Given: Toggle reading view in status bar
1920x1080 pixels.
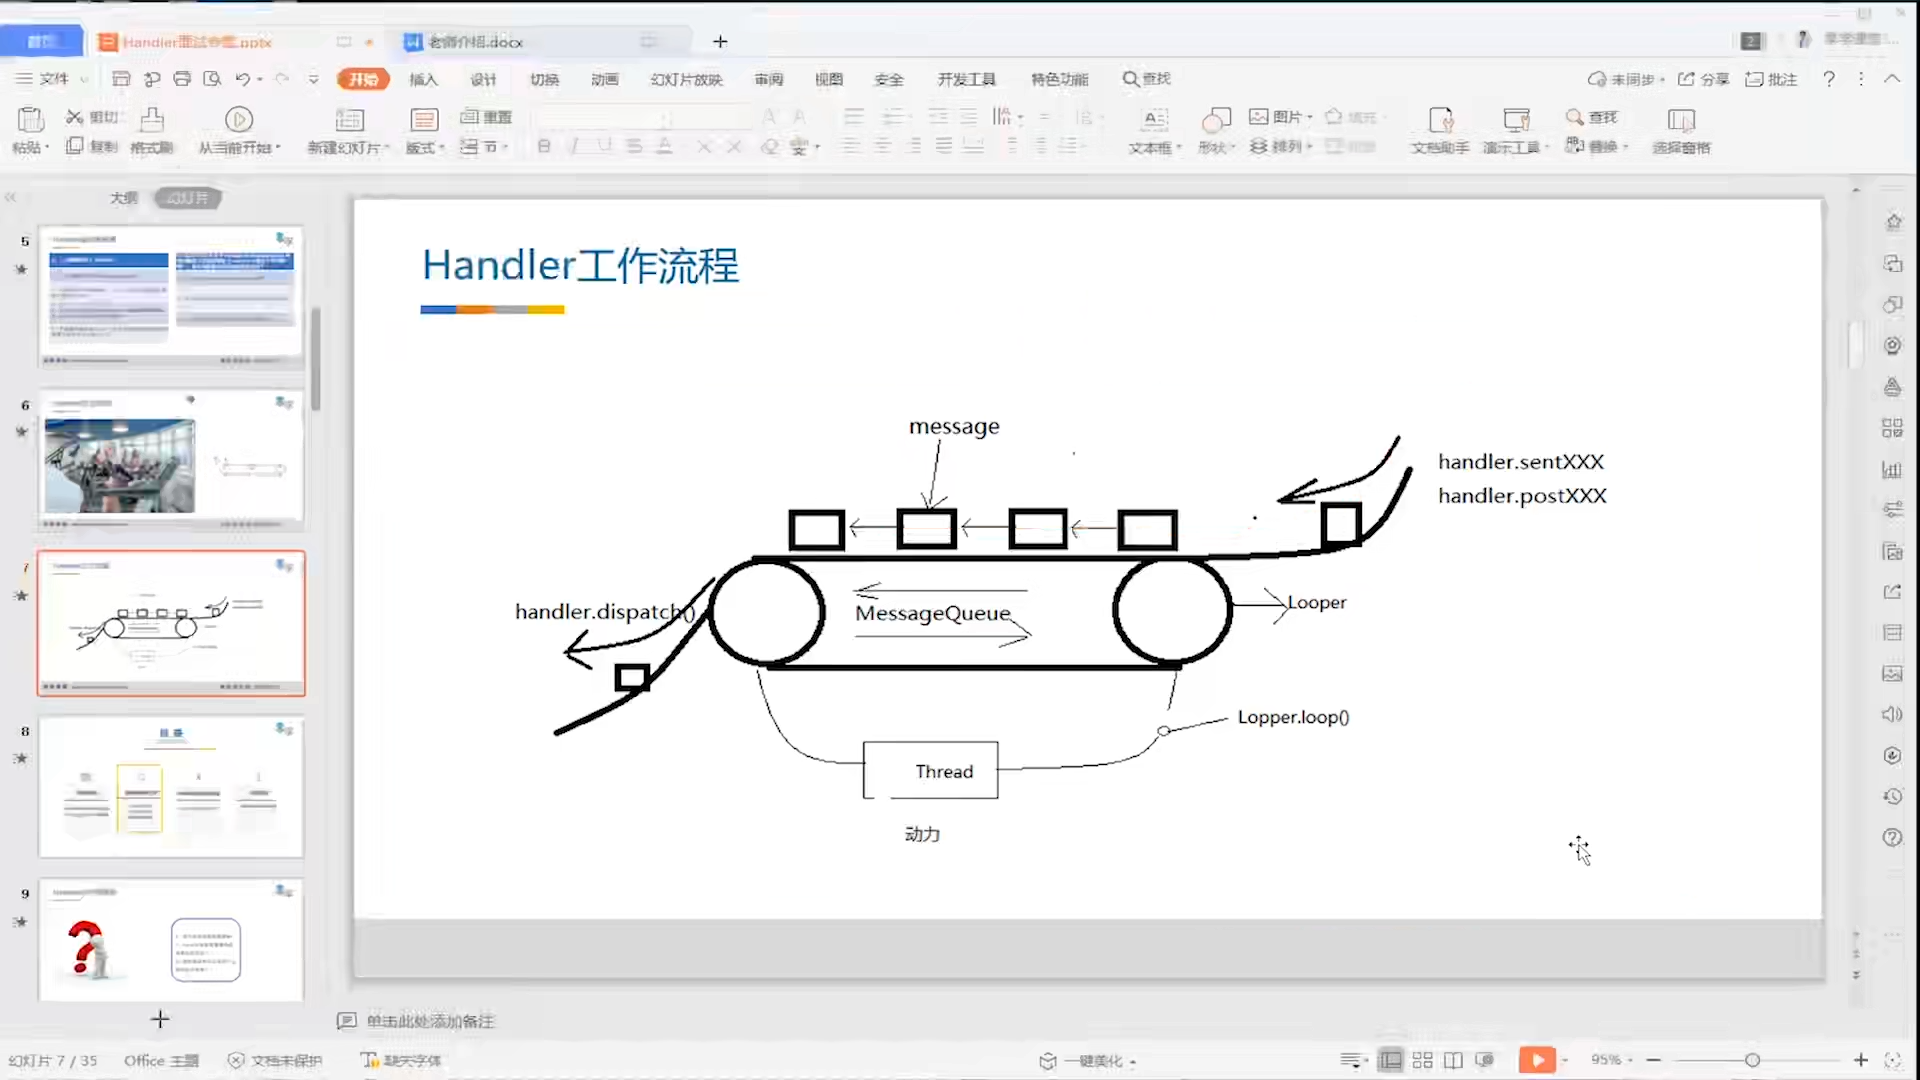Looking at the screenshot, I should coord(1453,1060).
